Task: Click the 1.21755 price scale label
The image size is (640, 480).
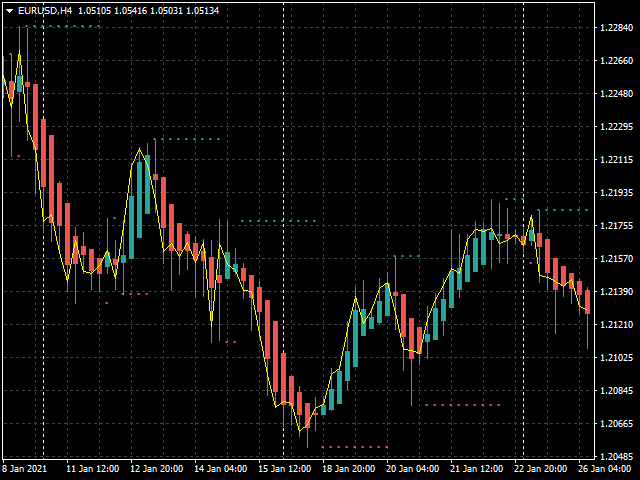Action: [616, 226]
